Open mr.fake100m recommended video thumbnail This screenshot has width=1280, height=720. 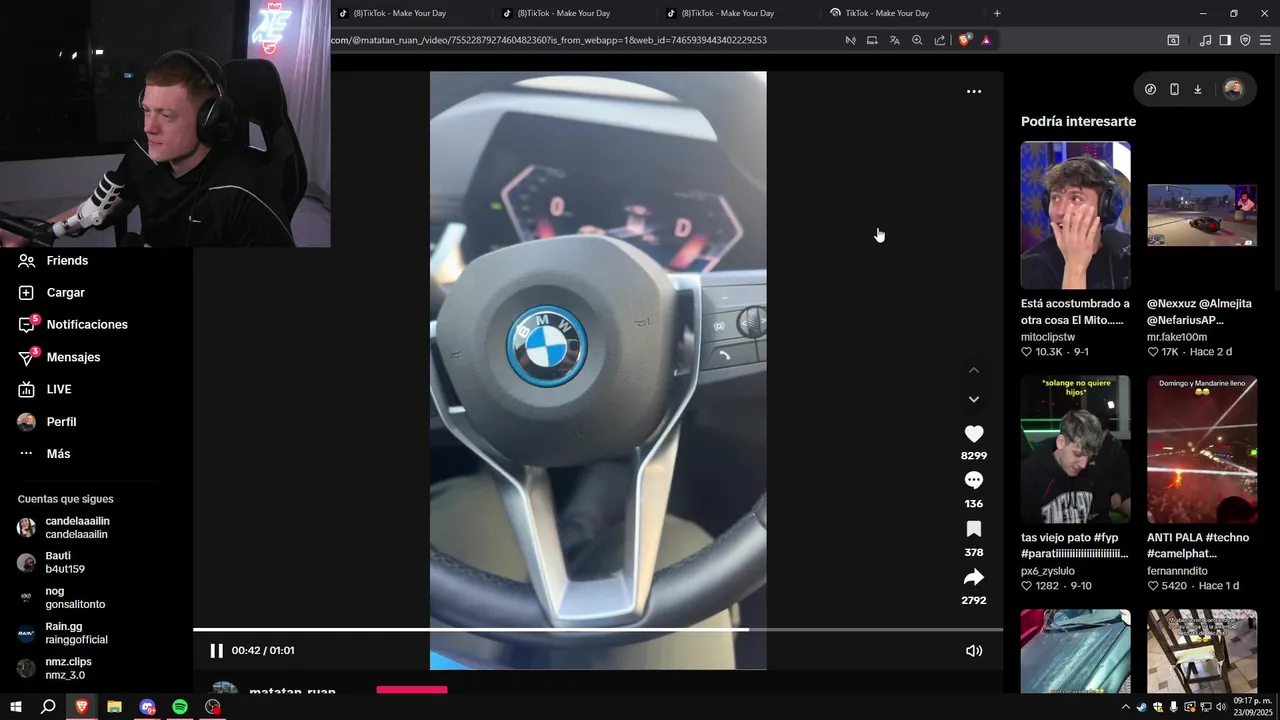point(1202,215)
